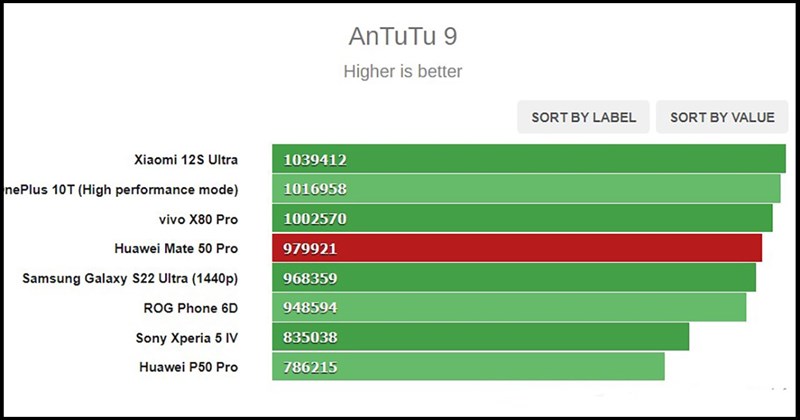Click the Samsung Galaxy S22 Ultra bar
800x420 pixels.
click(514, 277)
